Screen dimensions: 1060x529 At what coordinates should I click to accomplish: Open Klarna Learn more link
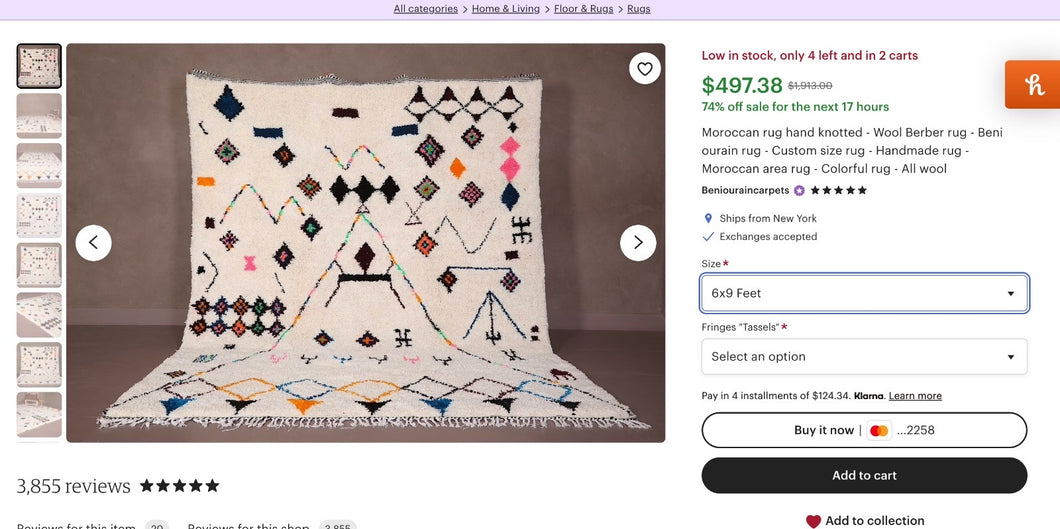coord(915,396)
